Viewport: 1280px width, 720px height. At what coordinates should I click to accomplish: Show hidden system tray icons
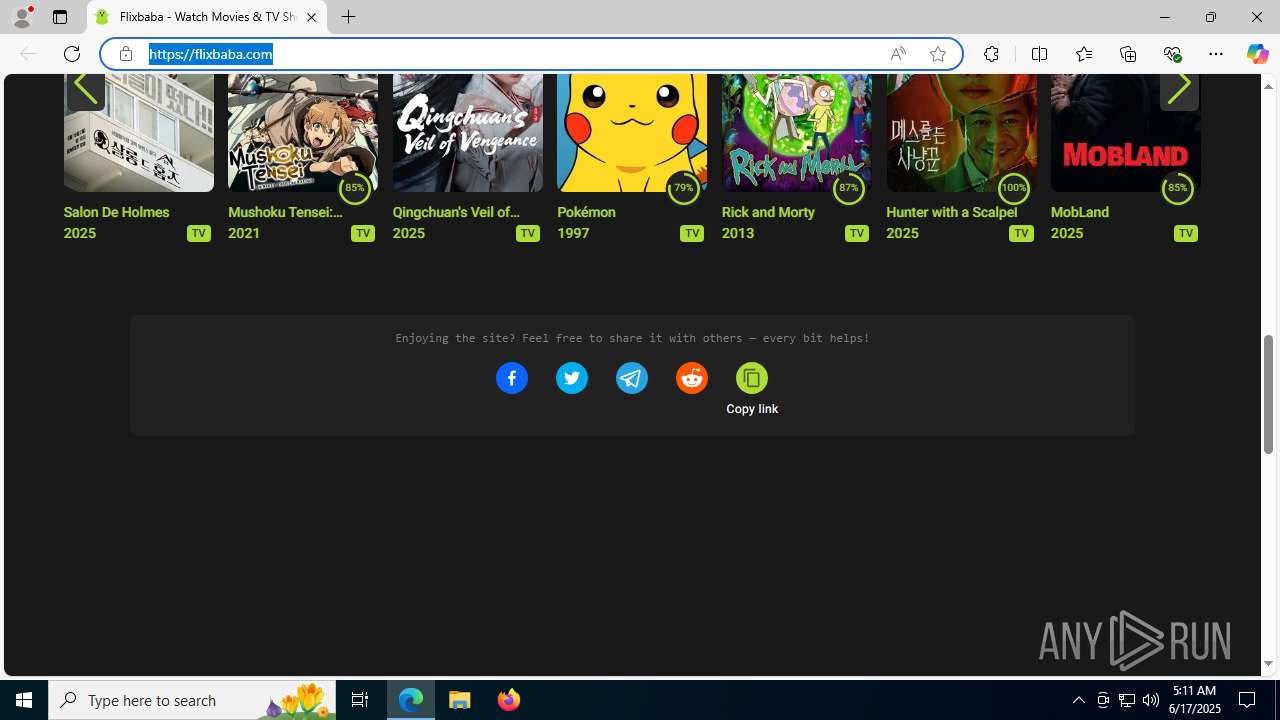pos(1078,700)
